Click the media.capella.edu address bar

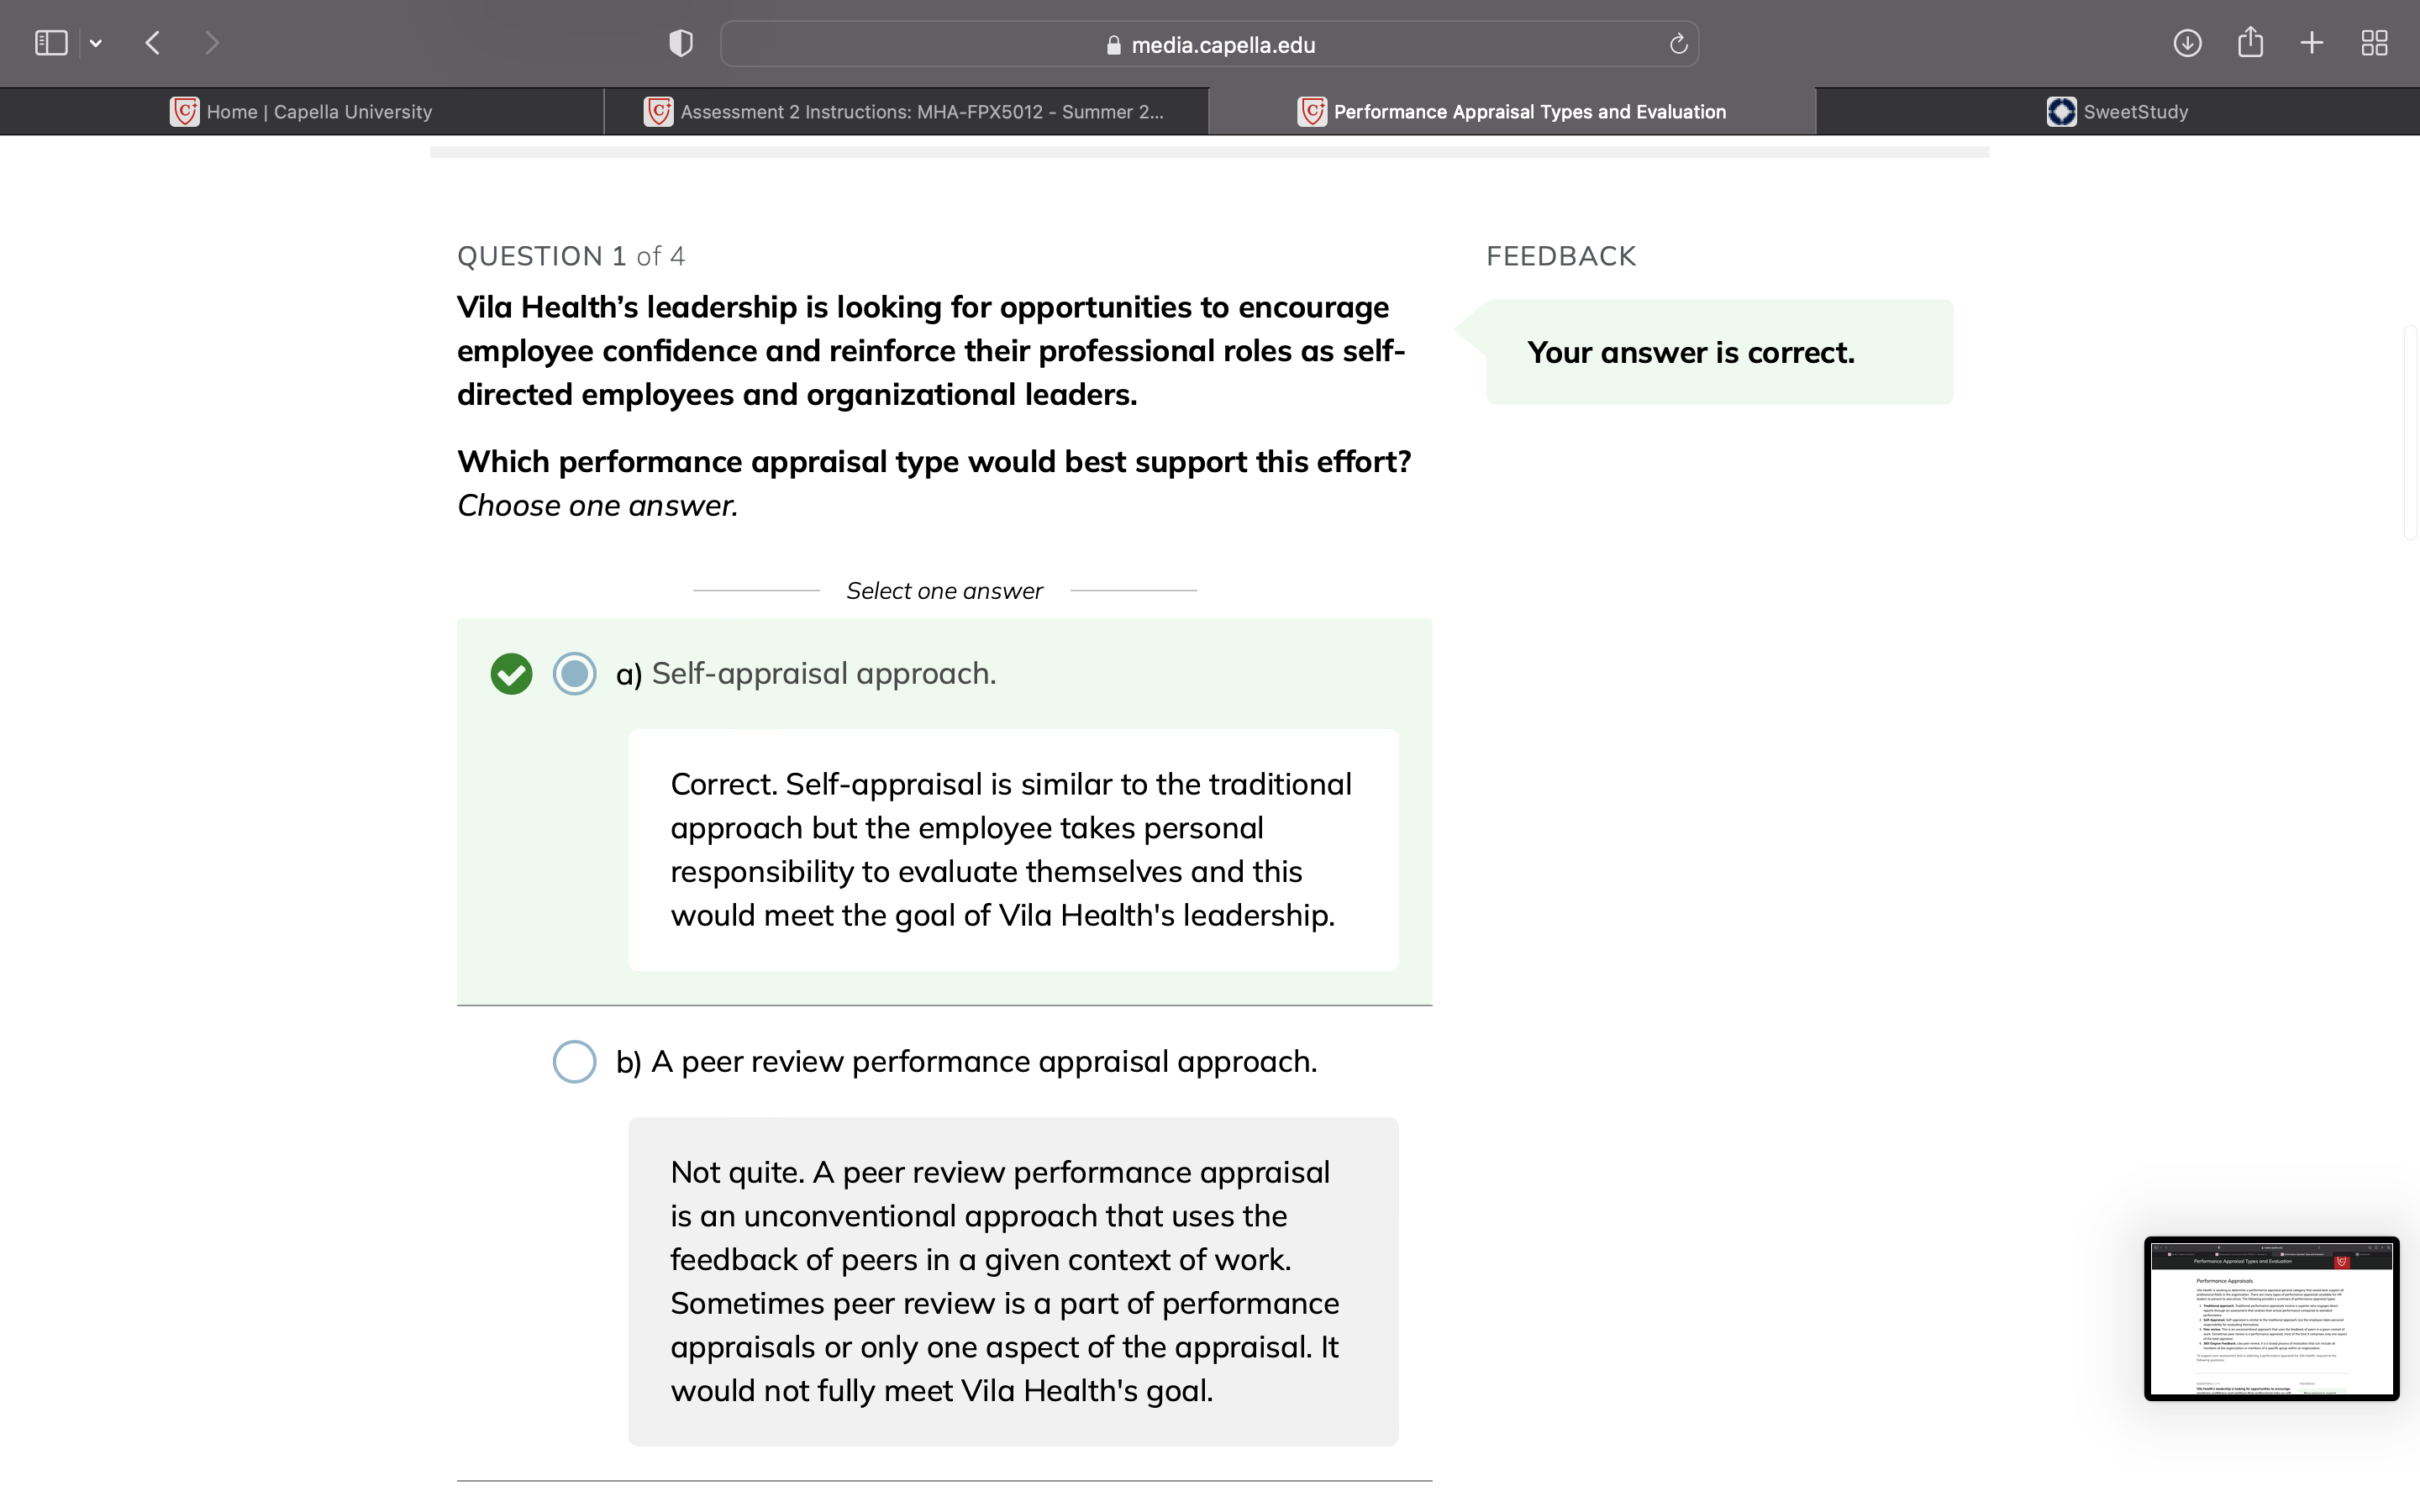[1209, 44]
